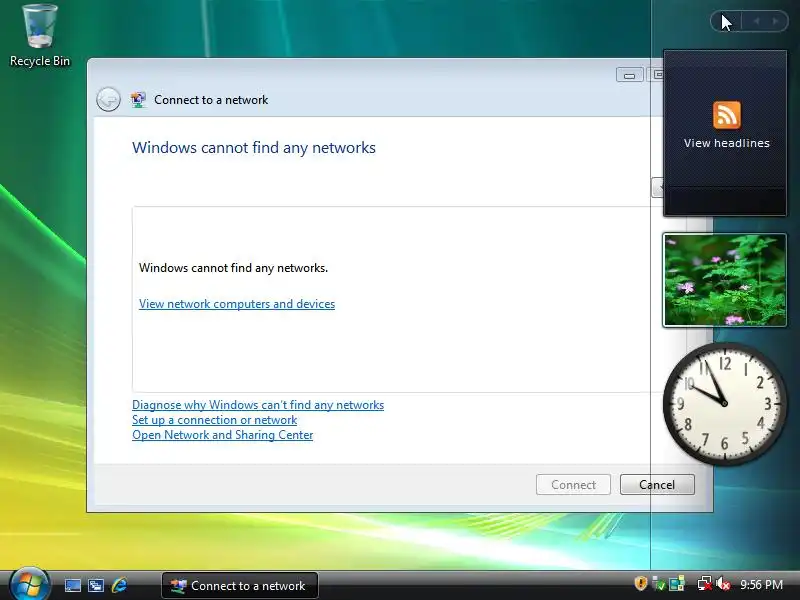The width and height of the screenshot is (800, 600).
Task: Click the Windows Sidebar tray icon
Action: (677, 584)
